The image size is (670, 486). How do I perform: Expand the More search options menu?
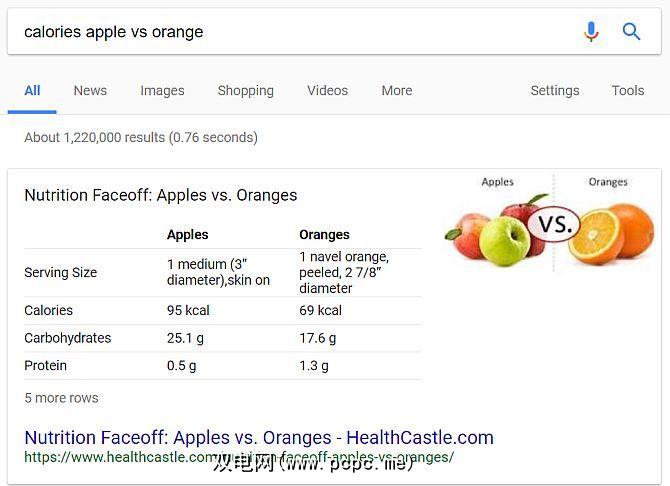396,90
